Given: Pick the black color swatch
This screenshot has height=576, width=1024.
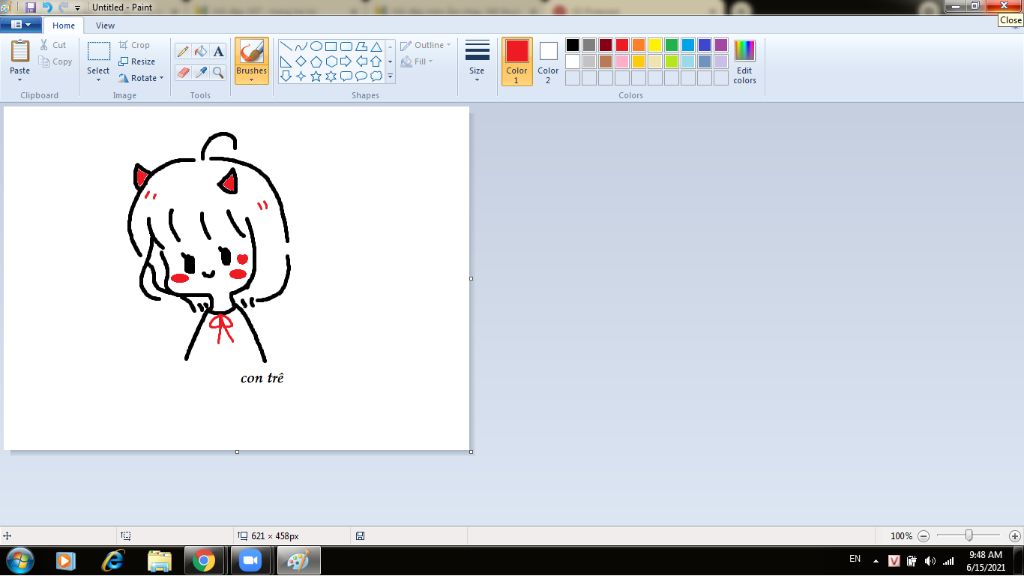Looking at the screenshot, I should 573,45.
